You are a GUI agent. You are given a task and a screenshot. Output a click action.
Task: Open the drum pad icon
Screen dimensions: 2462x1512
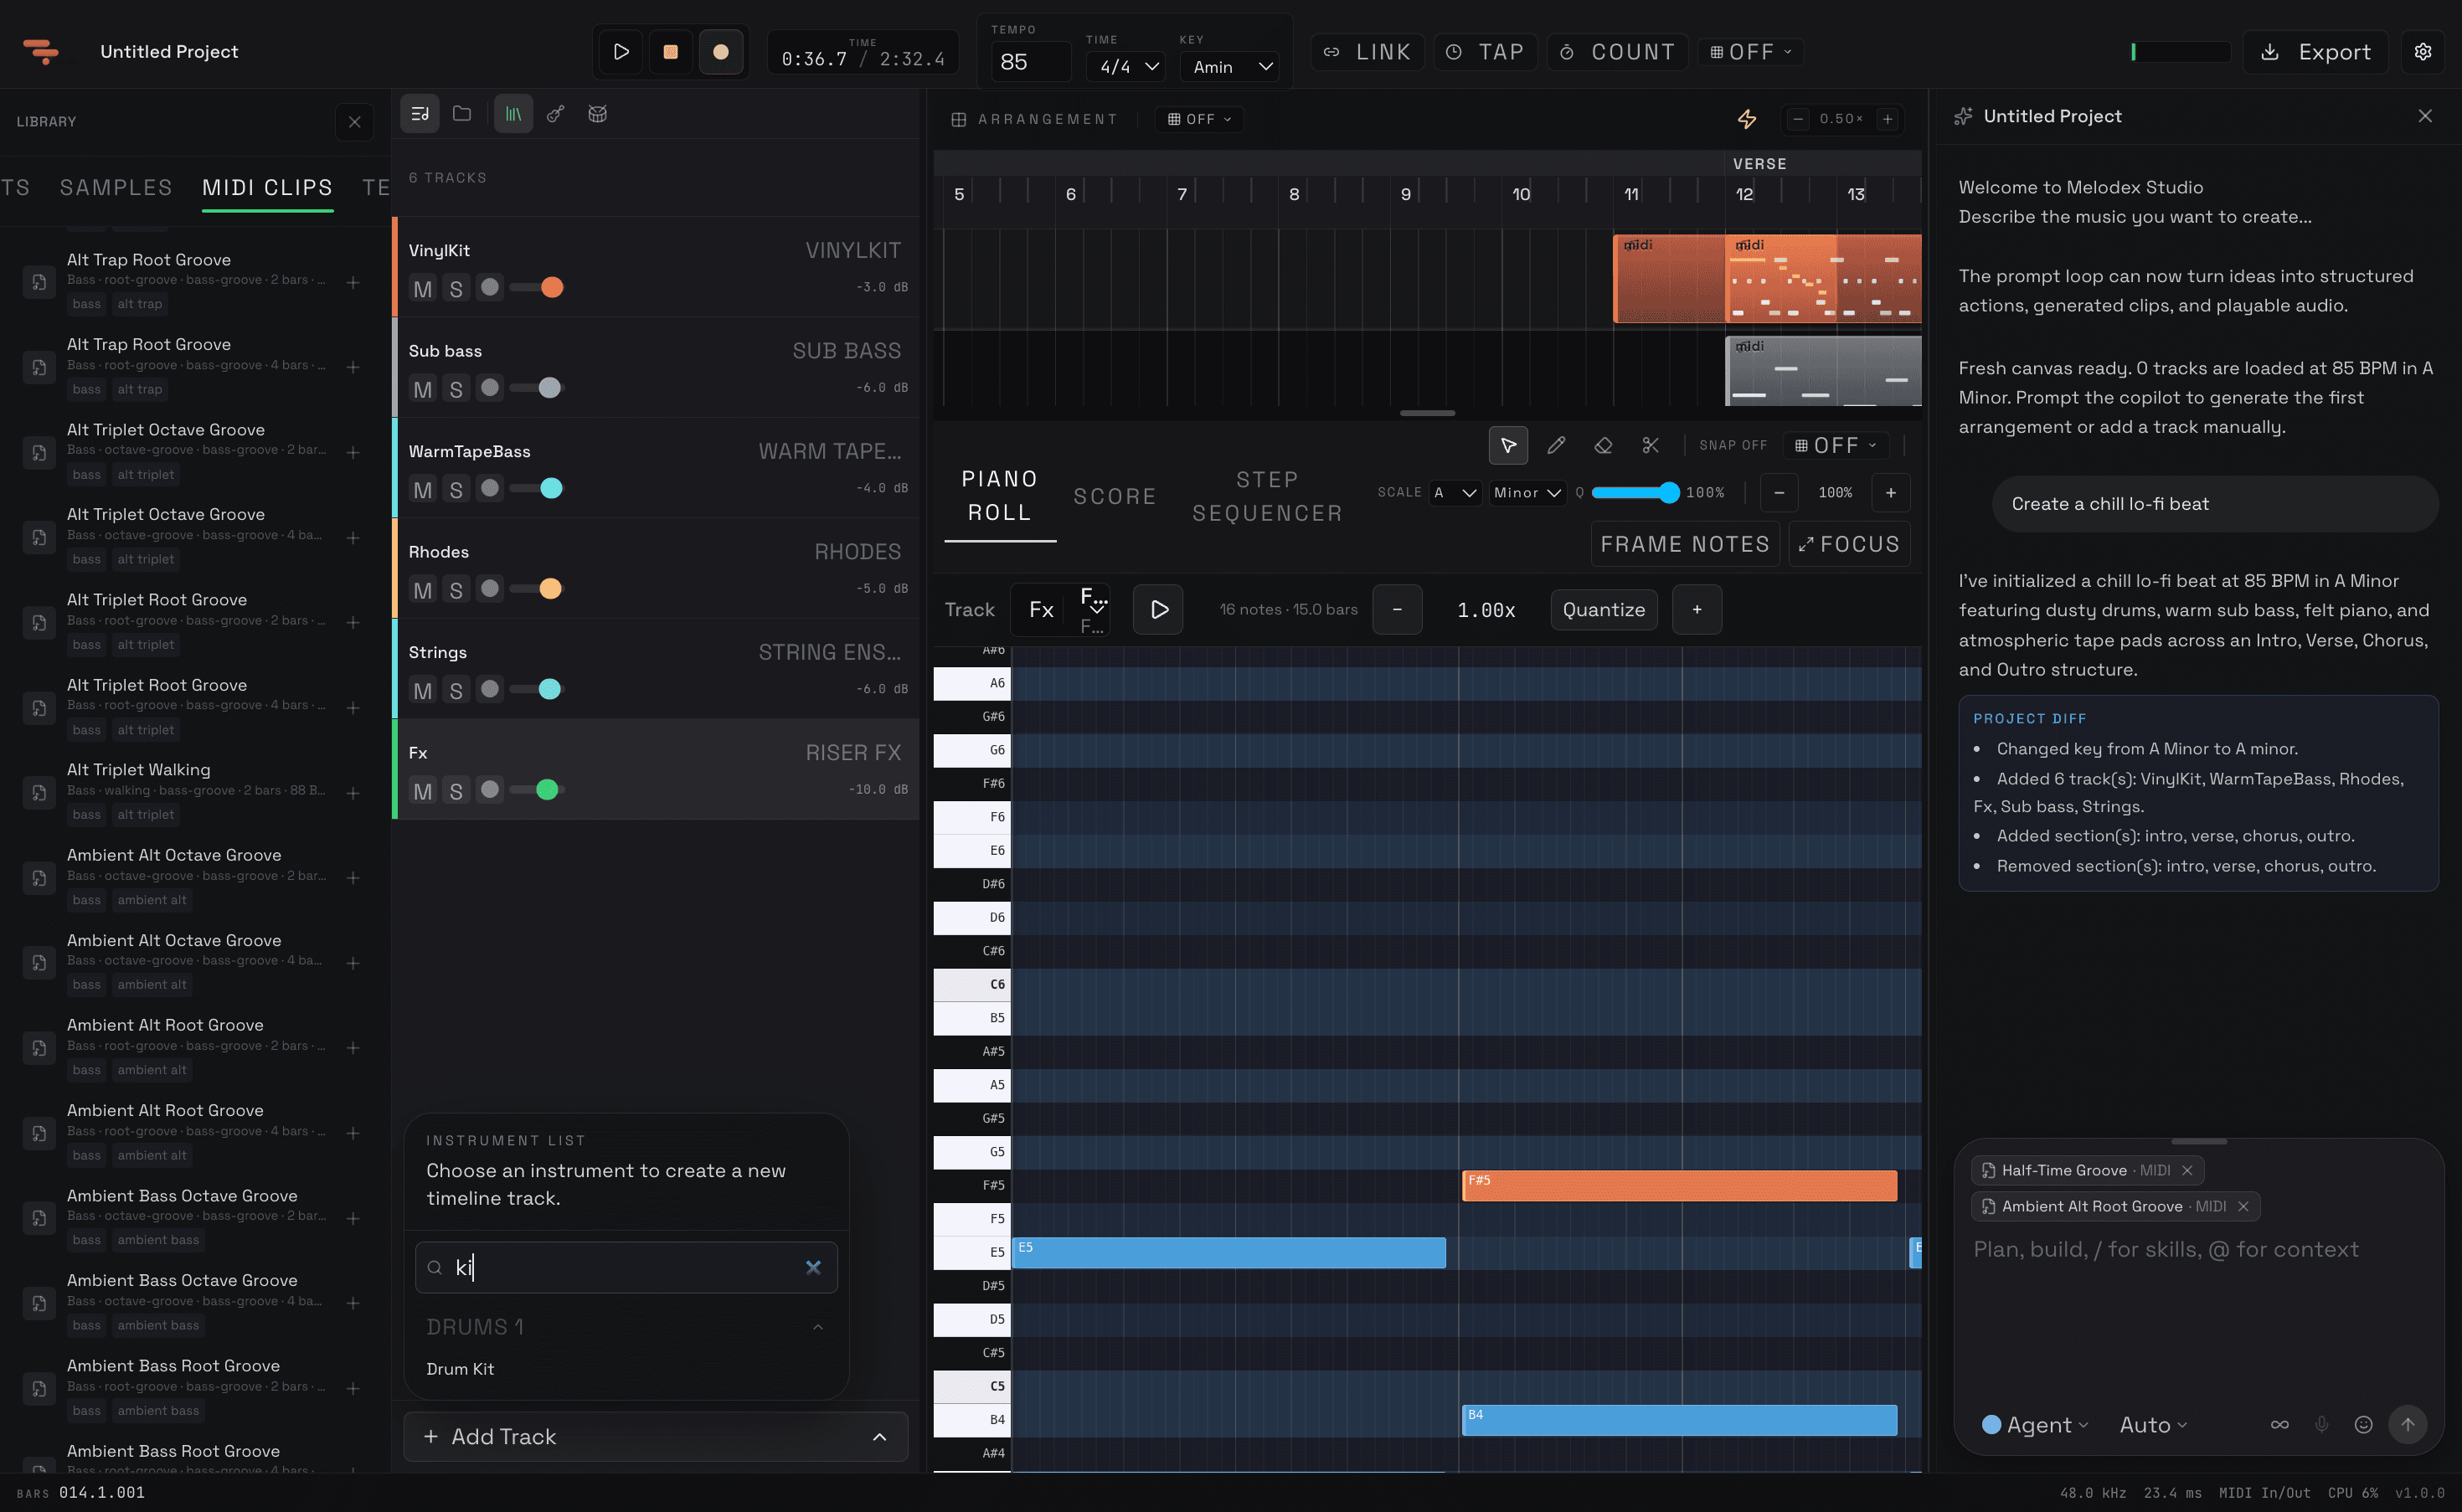coord(597,114)
